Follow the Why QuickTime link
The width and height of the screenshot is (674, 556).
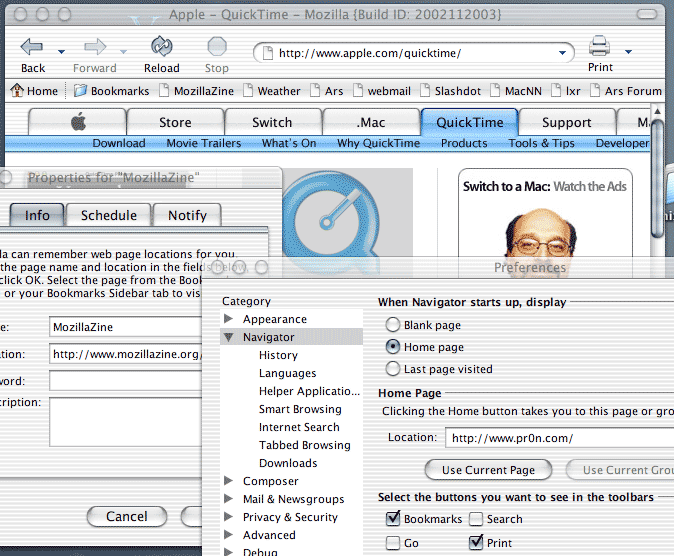click(x=378, y=143)
